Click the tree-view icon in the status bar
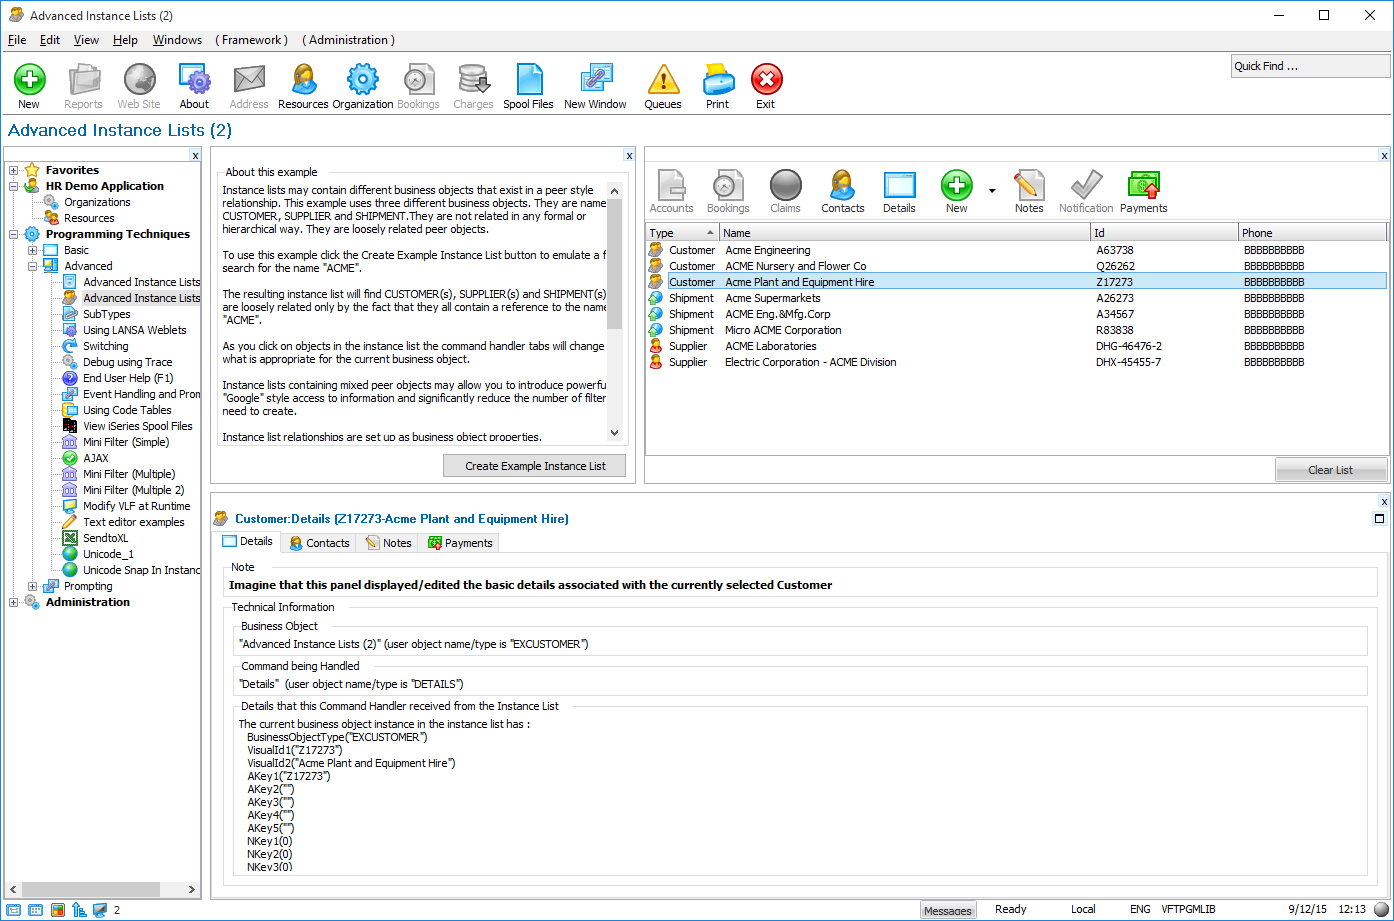Image resolution: width=1394 pixels, height=921 pixels. click(14, 910)
